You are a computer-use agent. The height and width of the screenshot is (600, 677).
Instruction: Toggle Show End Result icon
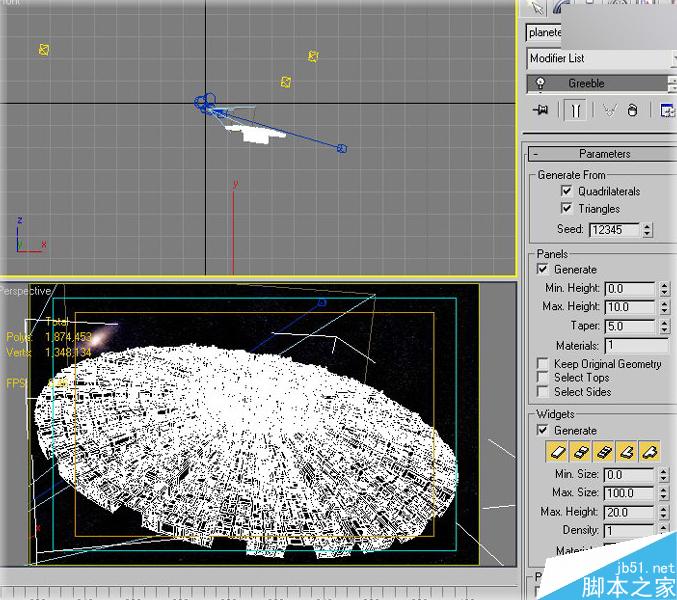point(575,110)
